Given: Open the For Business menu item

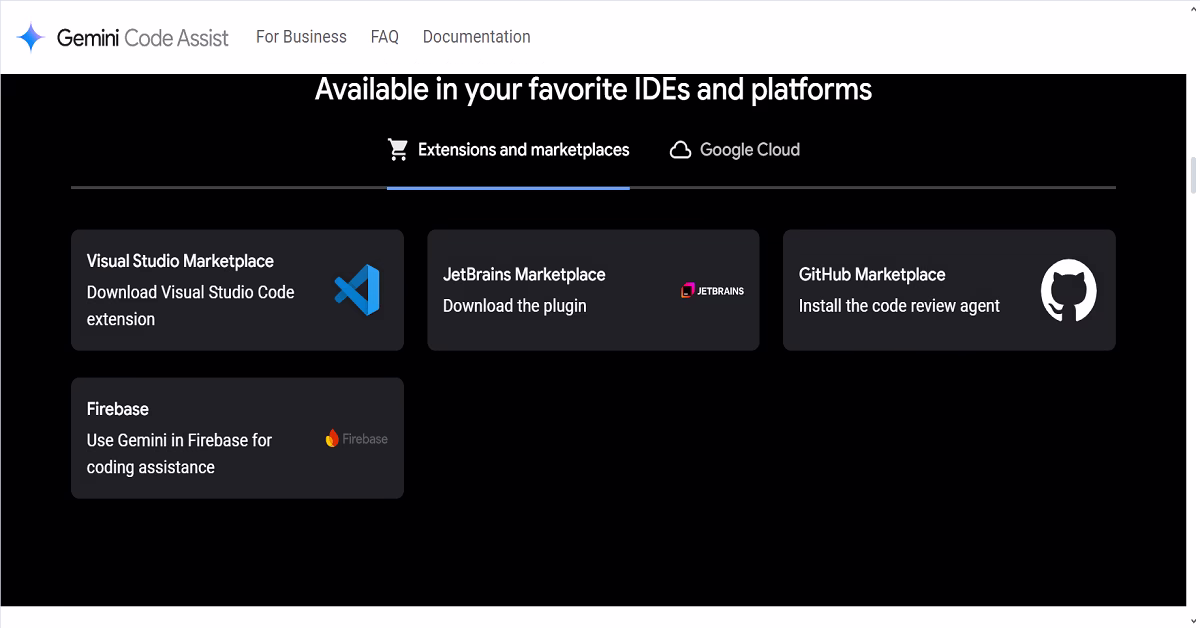Looking at the screenshot, I should coord(301,37).
